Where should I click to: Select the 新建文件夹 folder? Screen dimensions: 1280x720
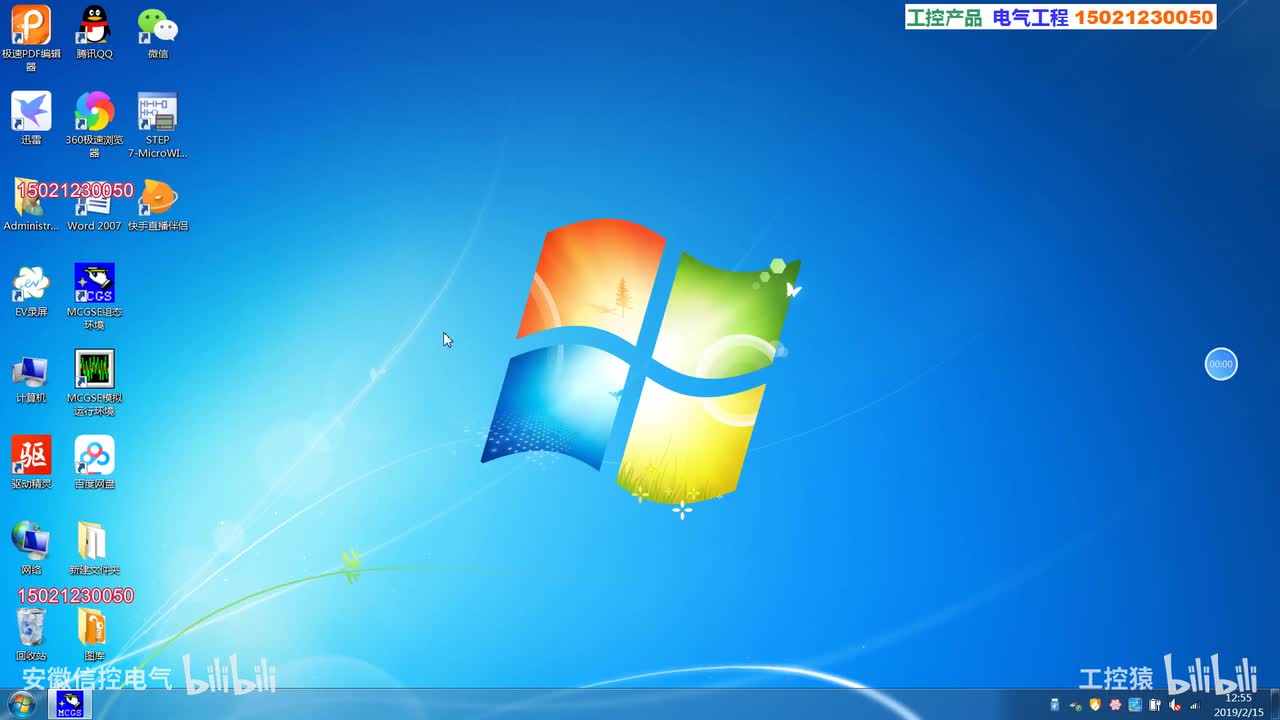[94, 548]
